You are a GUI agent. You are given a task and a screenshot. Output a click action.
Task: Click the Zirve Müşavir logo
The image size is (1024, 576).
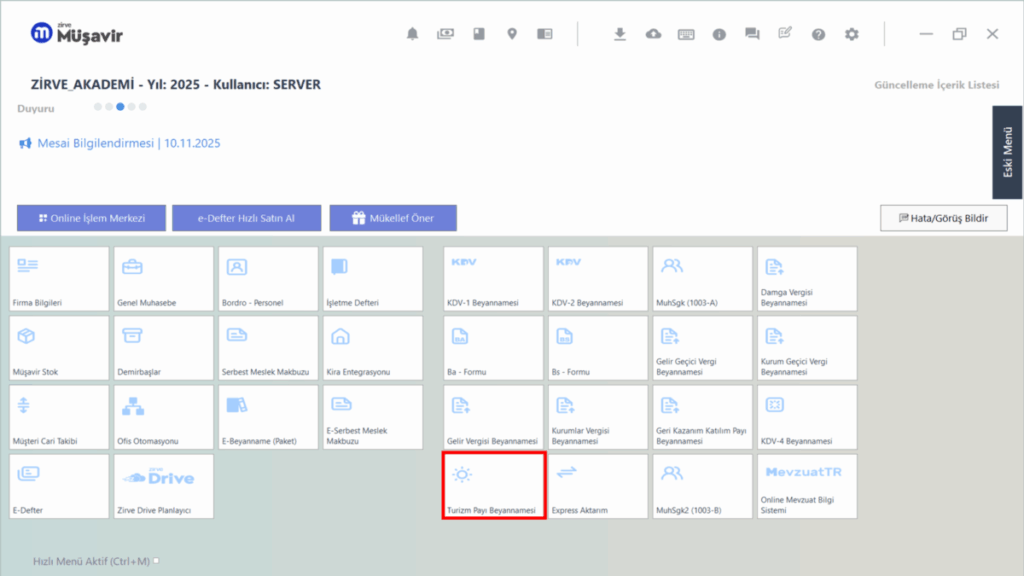76,33
